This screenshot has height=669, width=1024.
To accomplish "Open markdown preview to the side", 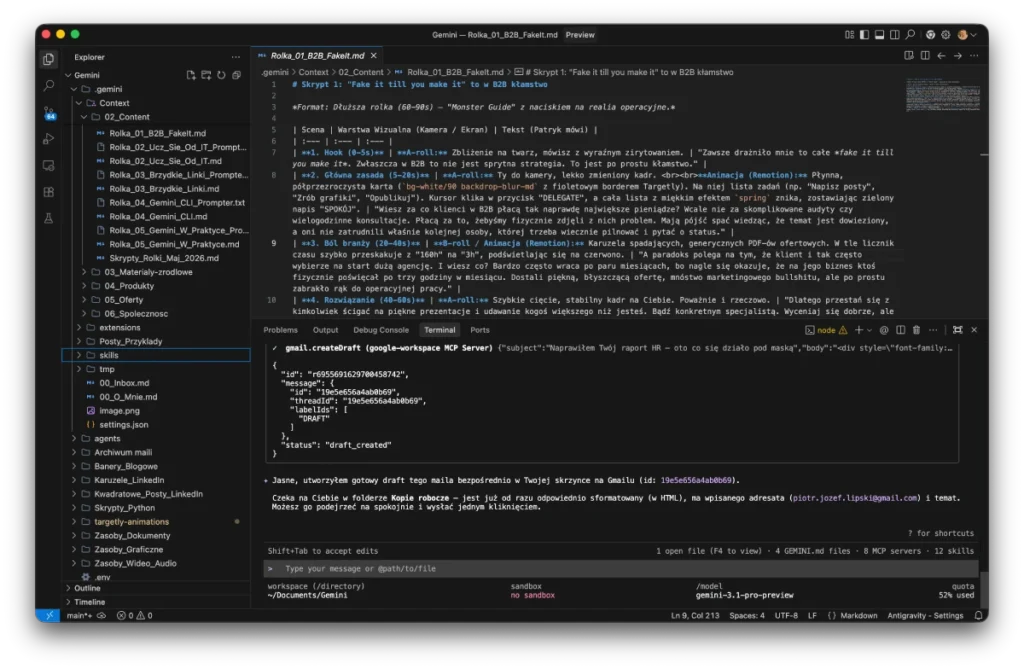I will click(908, 56).
